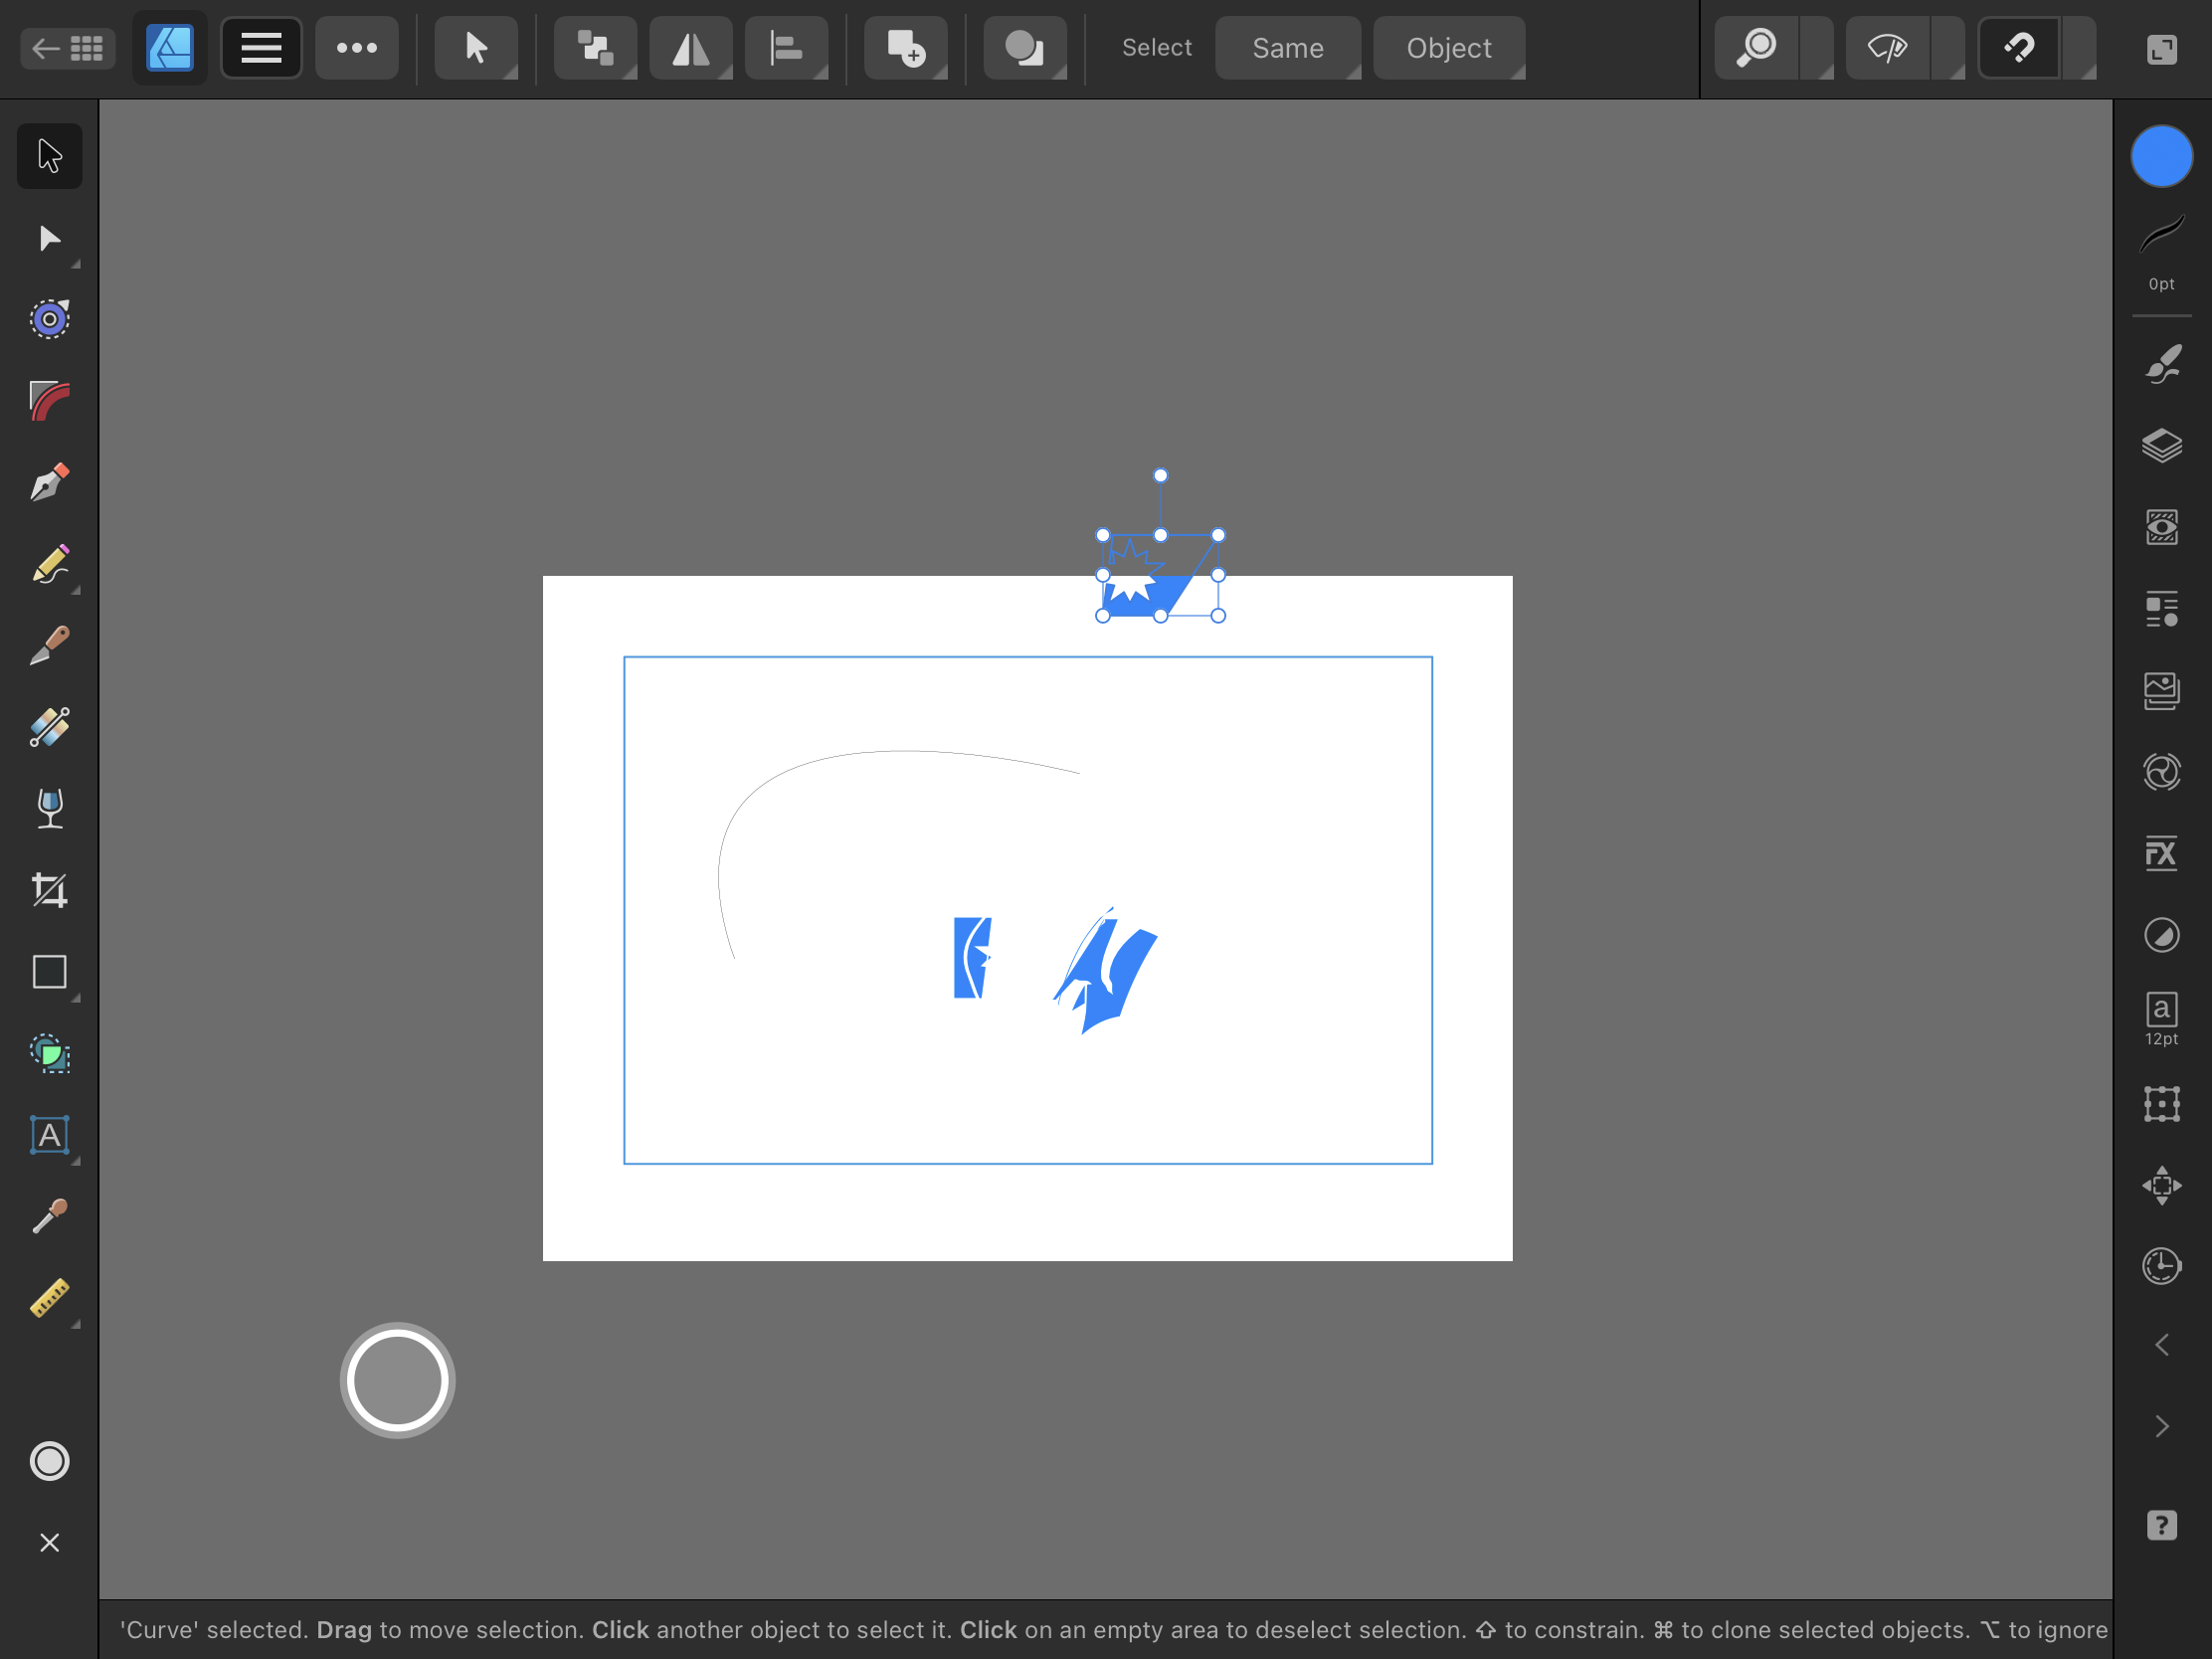The height and width of the screenshot is (1659, 2212).
Task: Select the Node tool
Action: pyautogui.click(x=49, y=238)
